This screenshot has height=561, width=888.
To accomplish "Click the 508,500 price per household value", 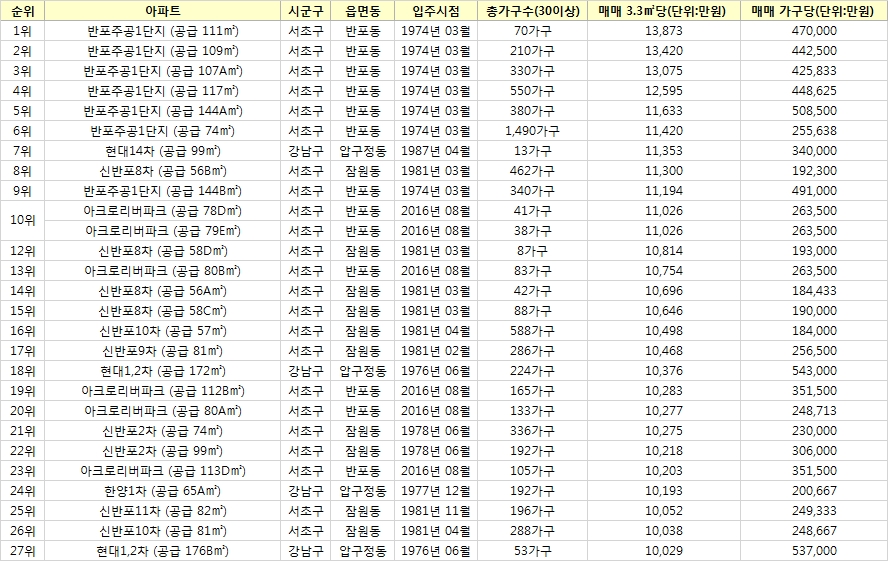I will tap(814, 111).
